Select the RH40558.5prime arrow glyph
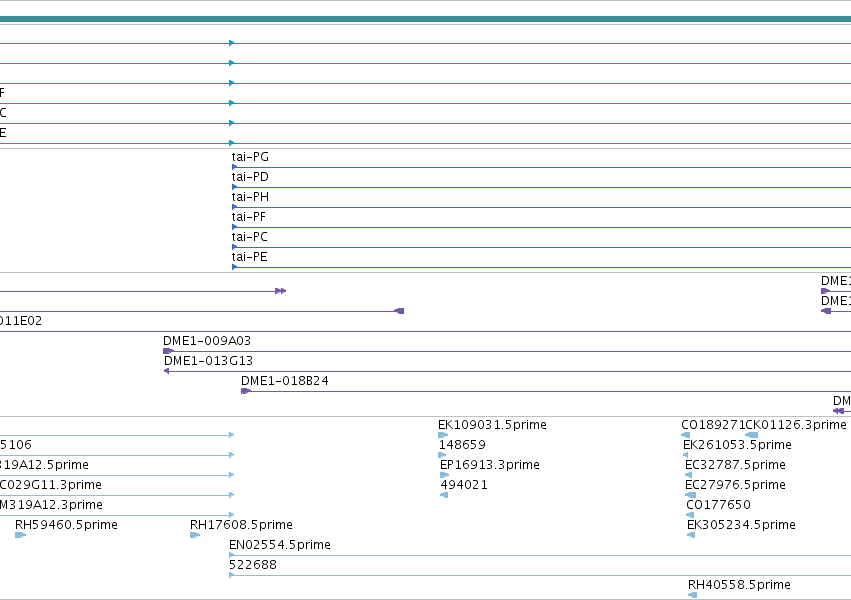 pos(693,595)
